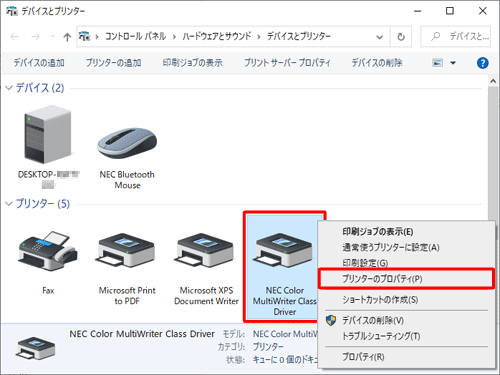500x375 pixels.
Task: Click the change view icon in toolbar
Action: pyautogui.click(x=437, y=63)
